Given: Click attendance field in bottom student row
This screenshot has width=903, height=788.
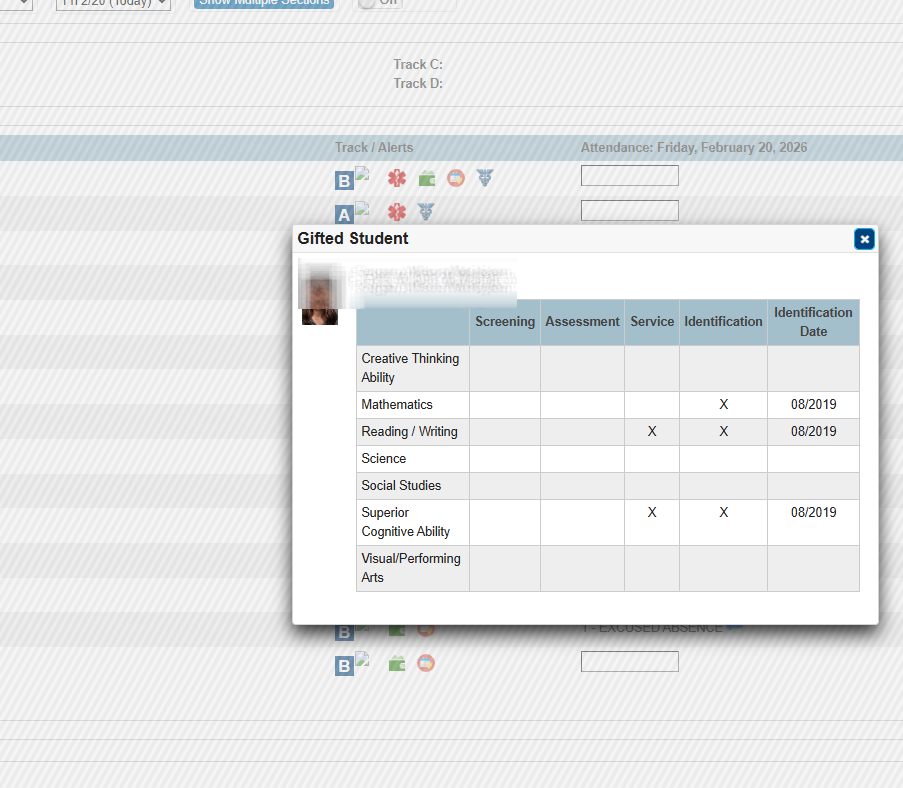Looking at the screenshot, I should (629, 661).
